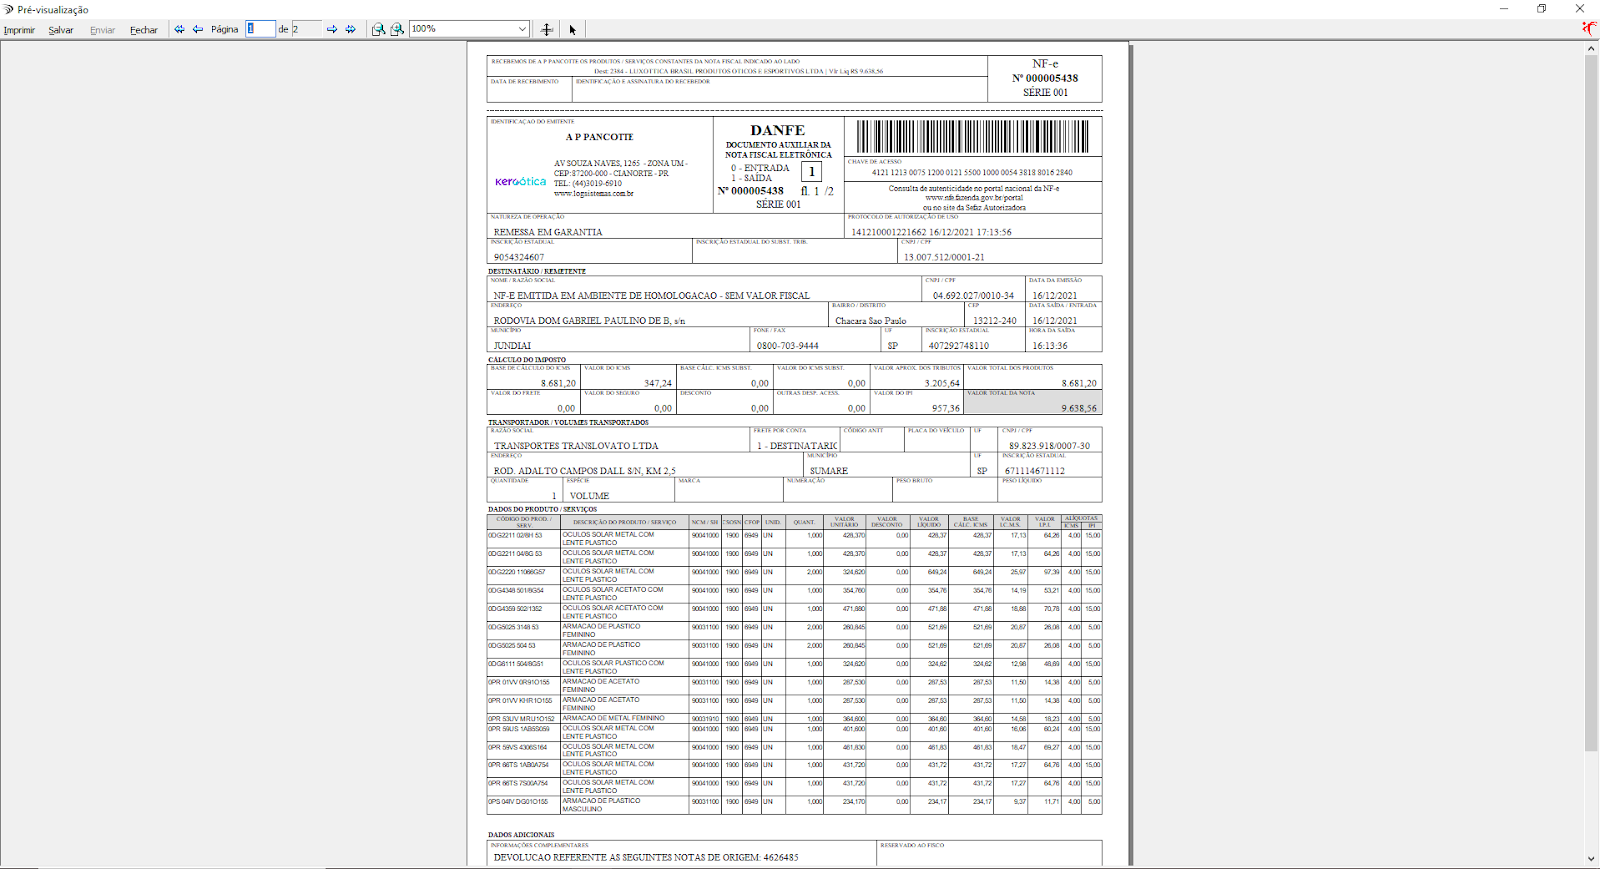The height and width of the screenshot is (869, 1600).
Task: Click the product code 0DG2220 11066G57
Action: [517, 572]
